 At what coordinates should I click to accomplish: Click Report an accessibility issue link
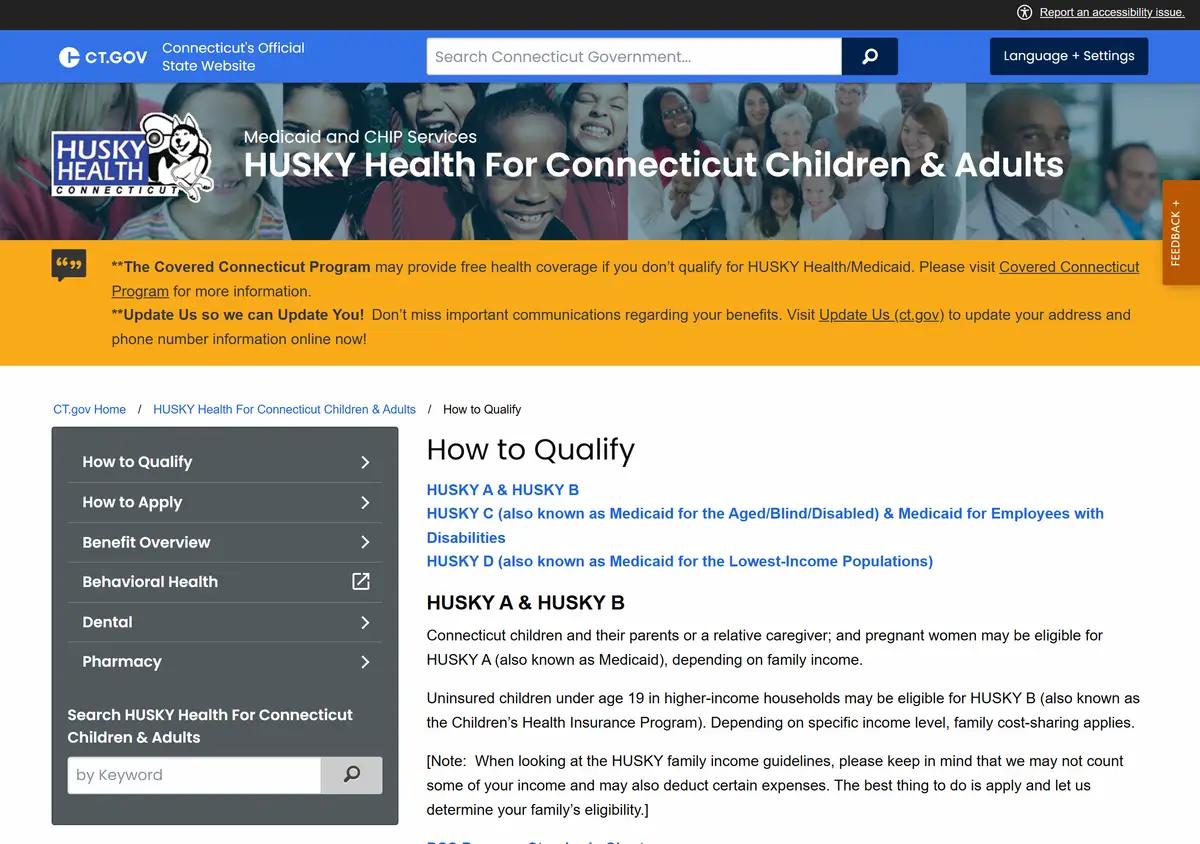1112,12
